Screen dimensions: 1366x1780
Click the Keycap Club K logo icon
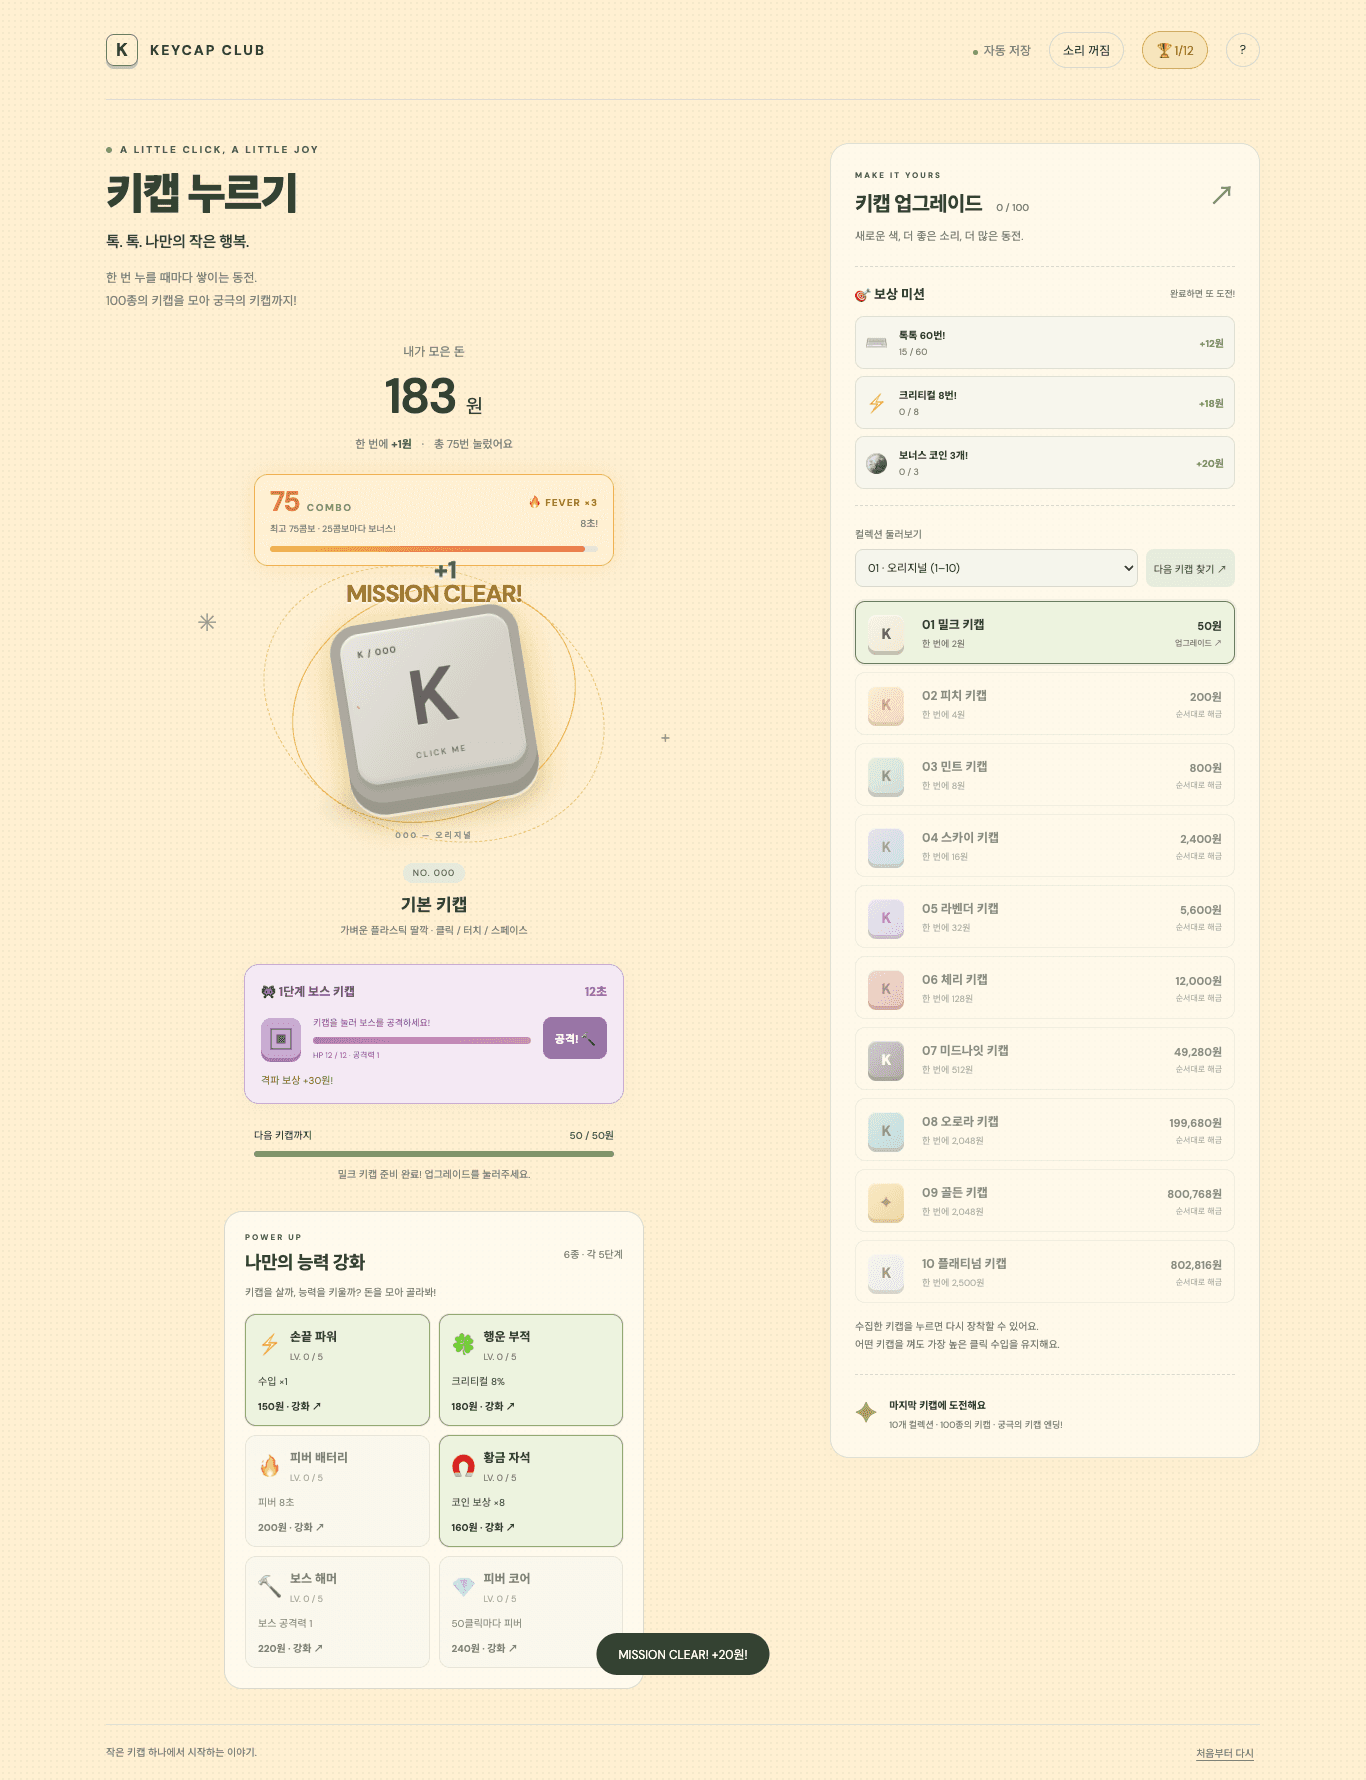(122, 50)
